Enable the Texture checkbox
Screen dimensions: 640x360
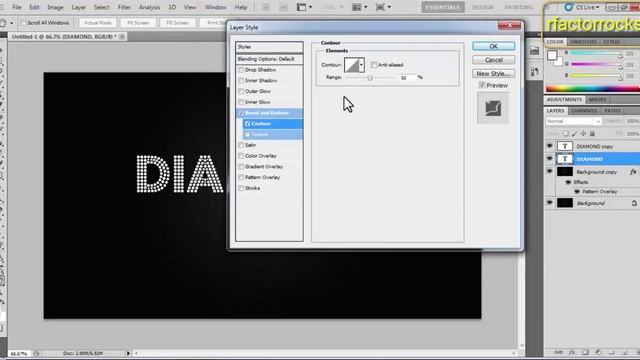247,134
